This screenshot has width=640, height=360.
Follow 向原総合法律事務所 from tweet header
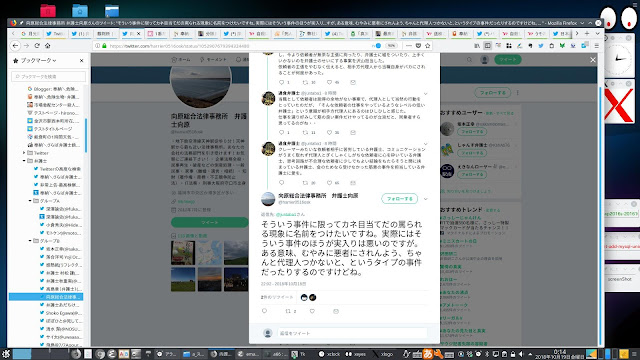(x=400, y=199)
